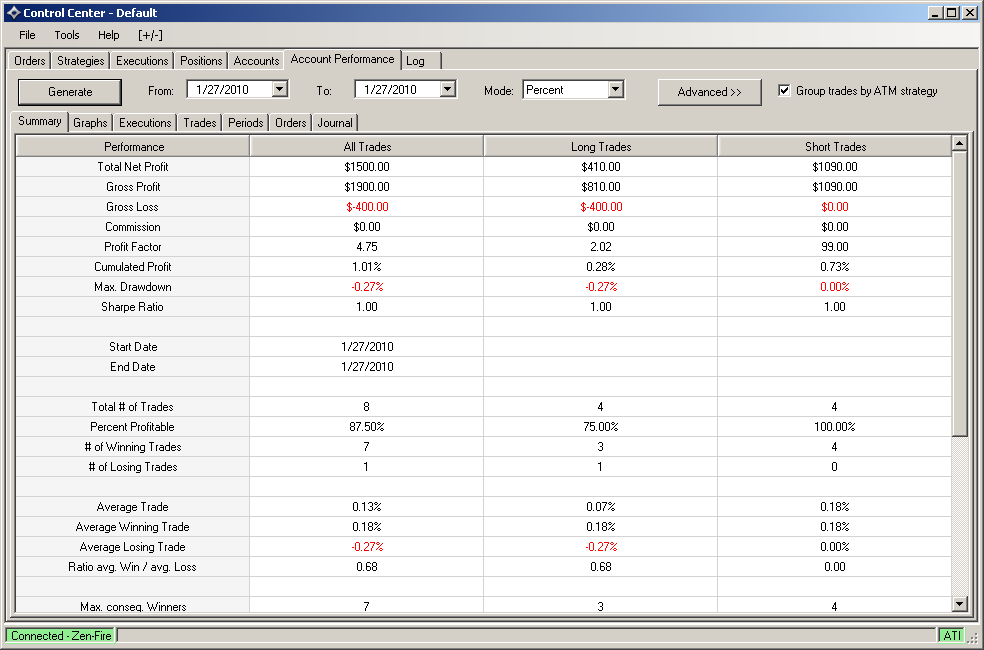Click the Generate button
This screenshot has width=984, height=650.
(x=70, y=92)
